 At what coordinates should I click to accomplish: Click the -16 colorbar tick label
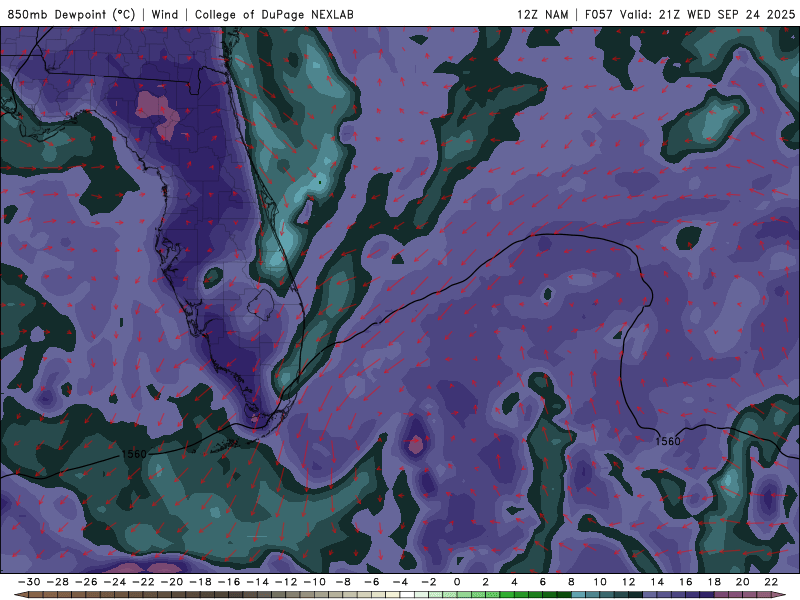pyautogui.click(x=229, y=582)
